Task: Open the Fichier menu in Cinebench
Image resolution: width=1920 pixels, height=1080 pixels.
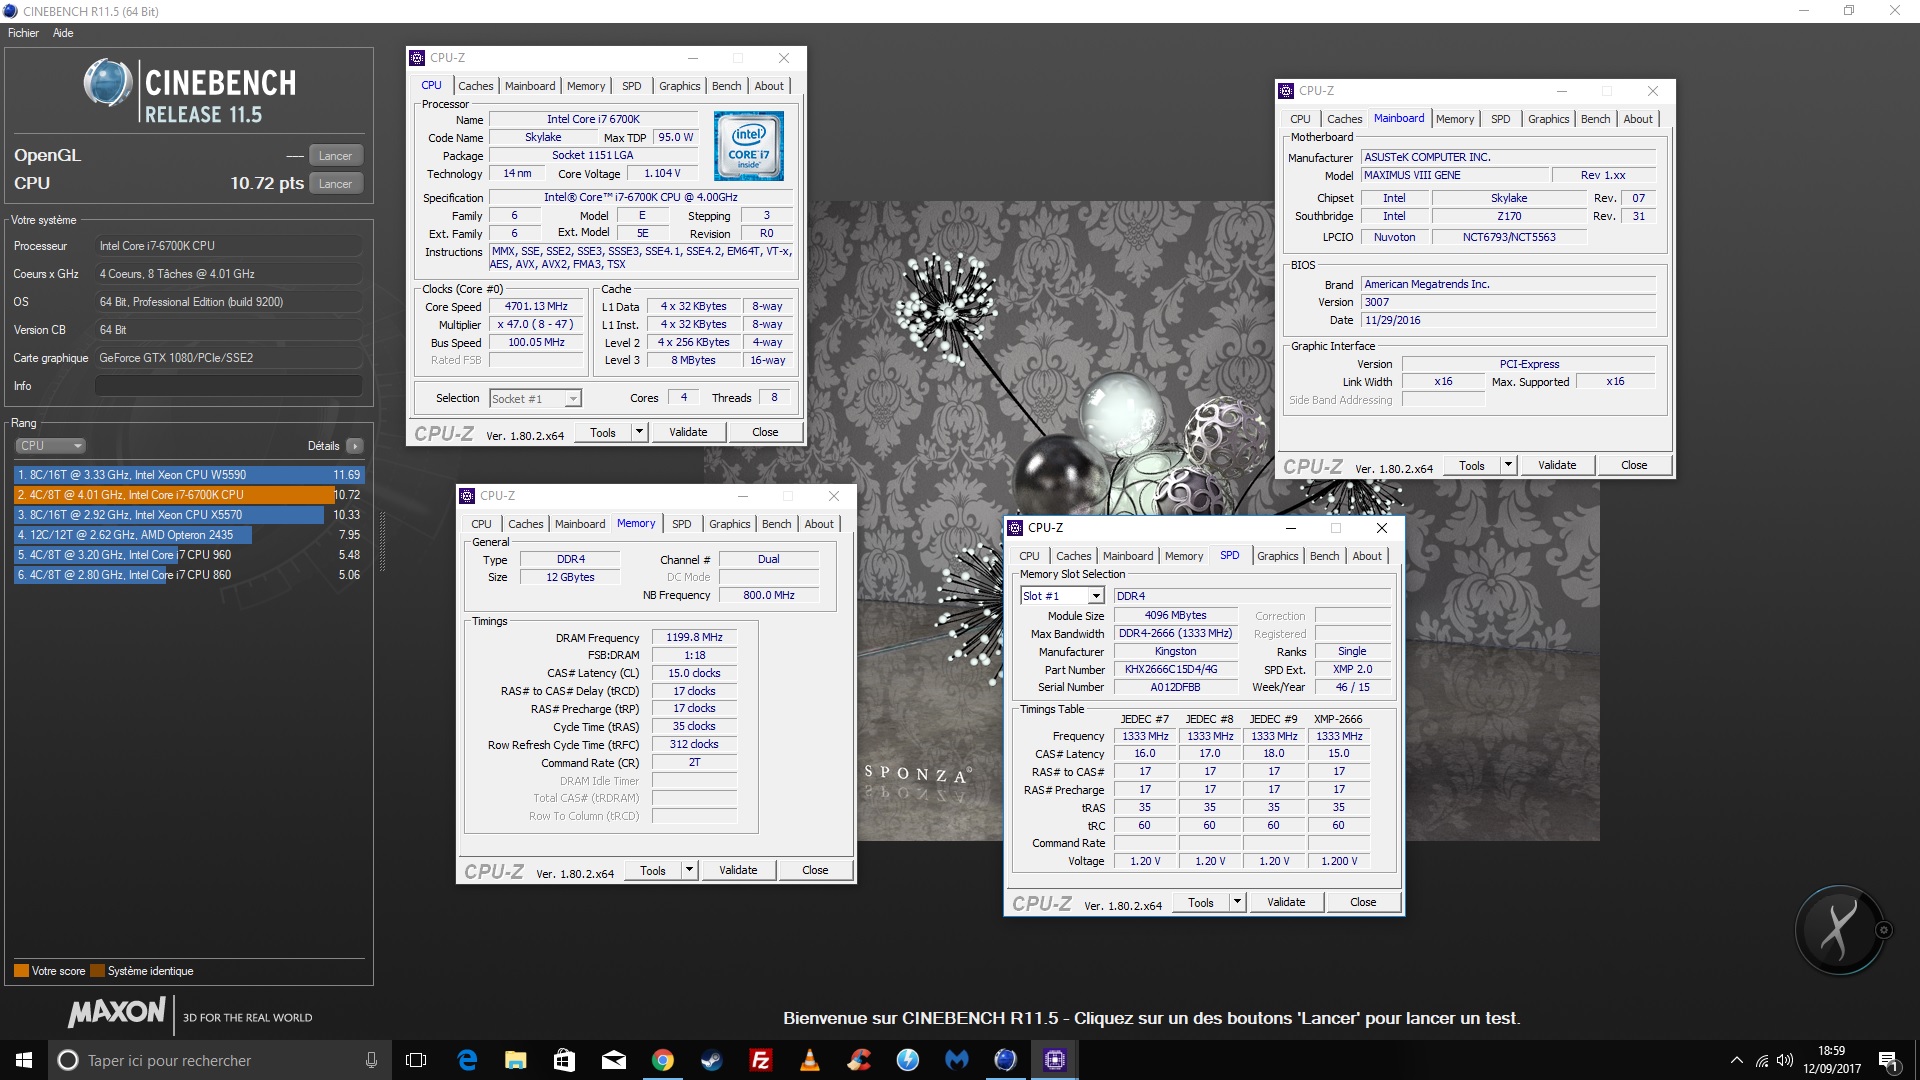Action: [x=23, y=33]
